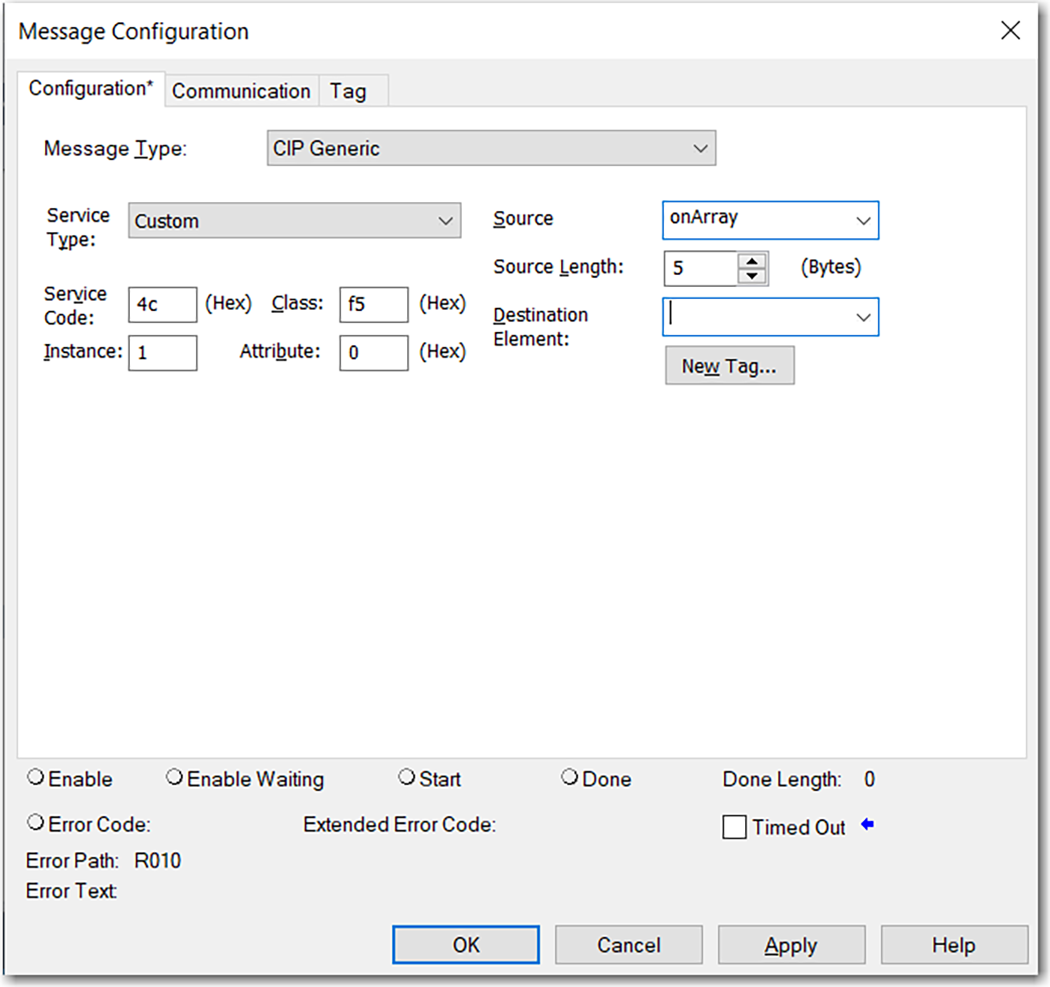
Task: Click the Instance value field
Action: pyautogui.click(x=162, y=352)
